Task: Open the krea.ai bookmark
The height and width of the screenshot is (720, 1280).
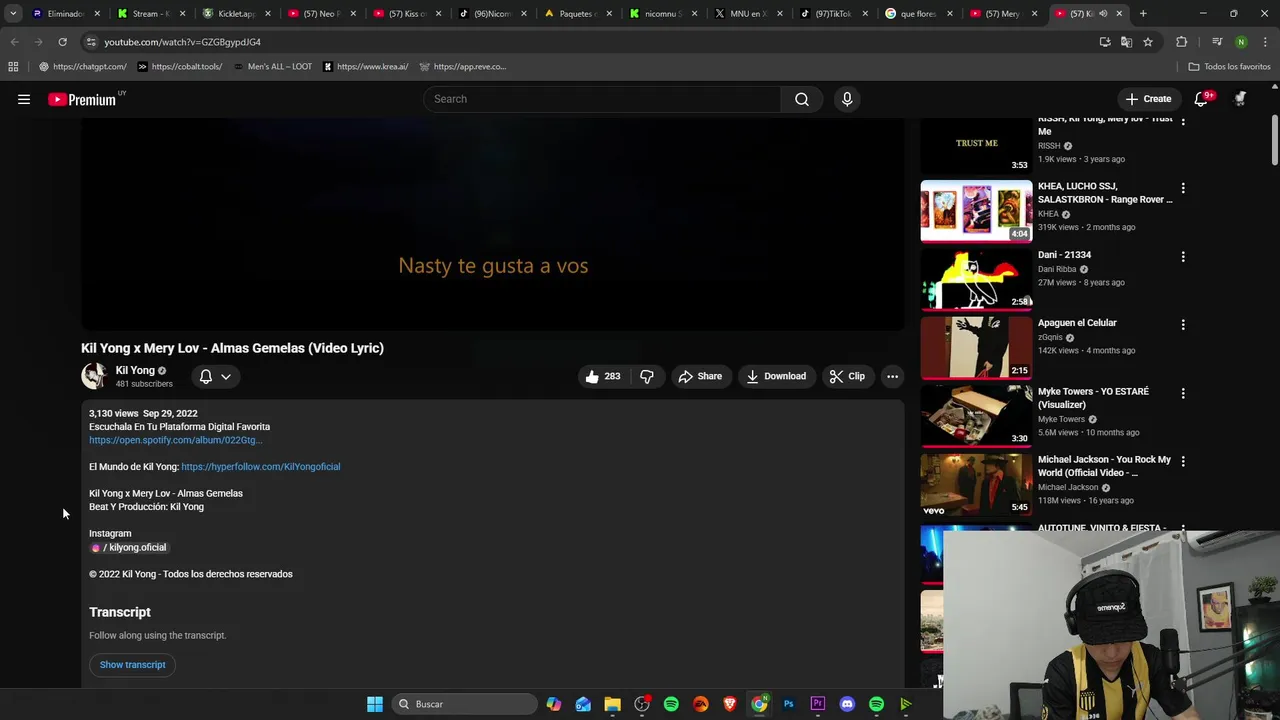Action: click(x=365, y=67)
